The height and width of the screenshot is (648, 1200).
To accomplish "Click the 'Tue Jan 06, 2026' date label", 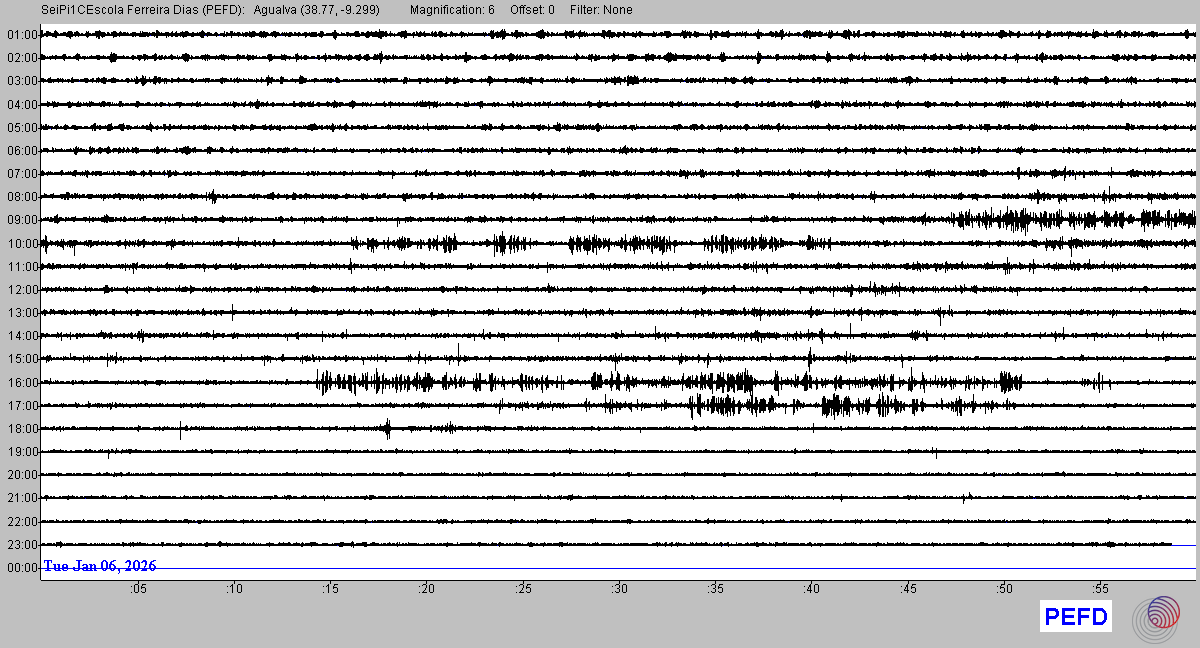I will 99,566.
